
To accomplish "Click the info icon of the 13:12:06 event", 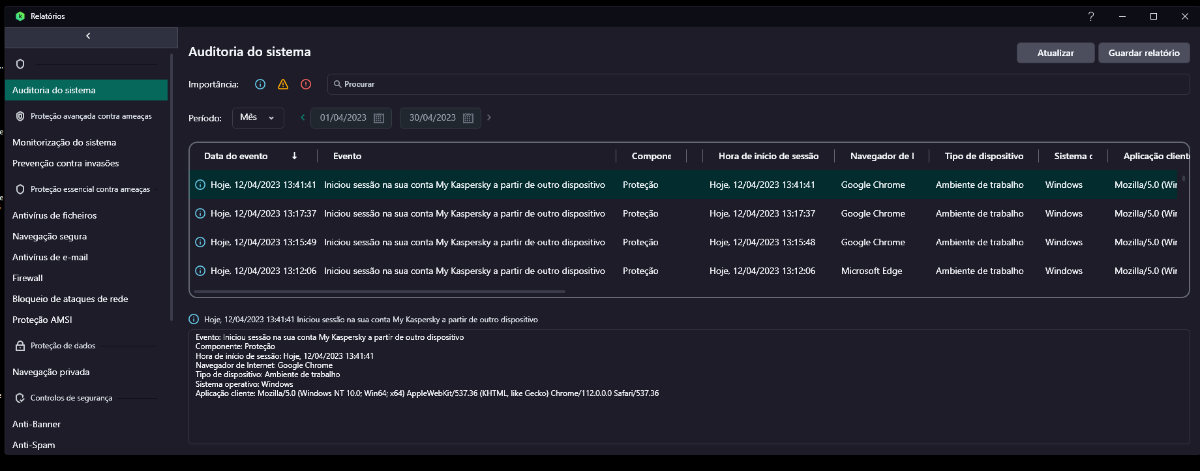I will coord(200,271).
